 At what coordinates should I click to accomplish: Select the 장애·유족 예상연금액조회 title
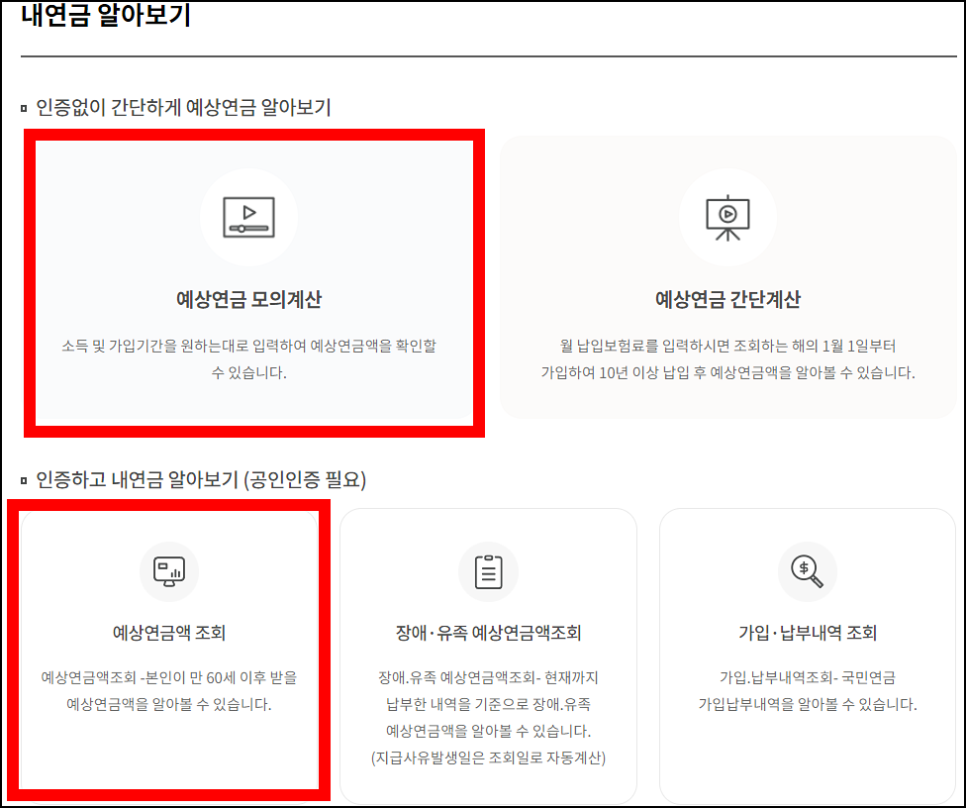(x=489, y=633)
